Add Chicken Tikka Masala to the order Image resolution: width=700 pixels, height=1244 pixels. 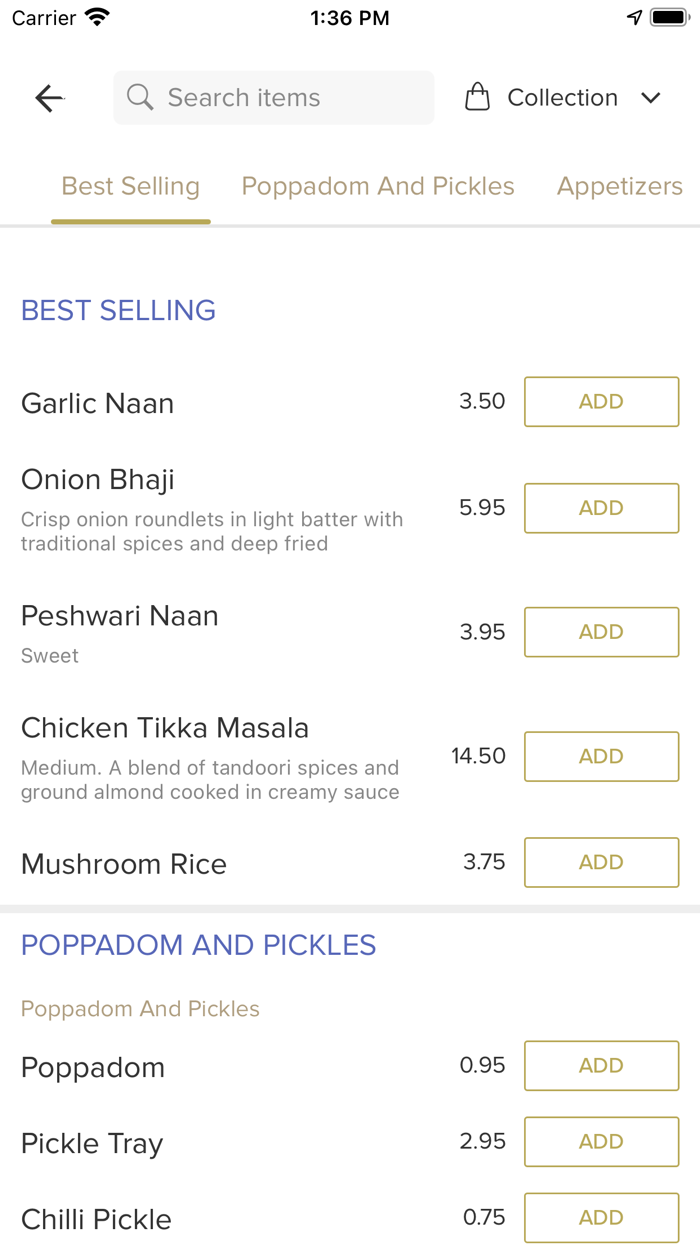coord(601,756)
